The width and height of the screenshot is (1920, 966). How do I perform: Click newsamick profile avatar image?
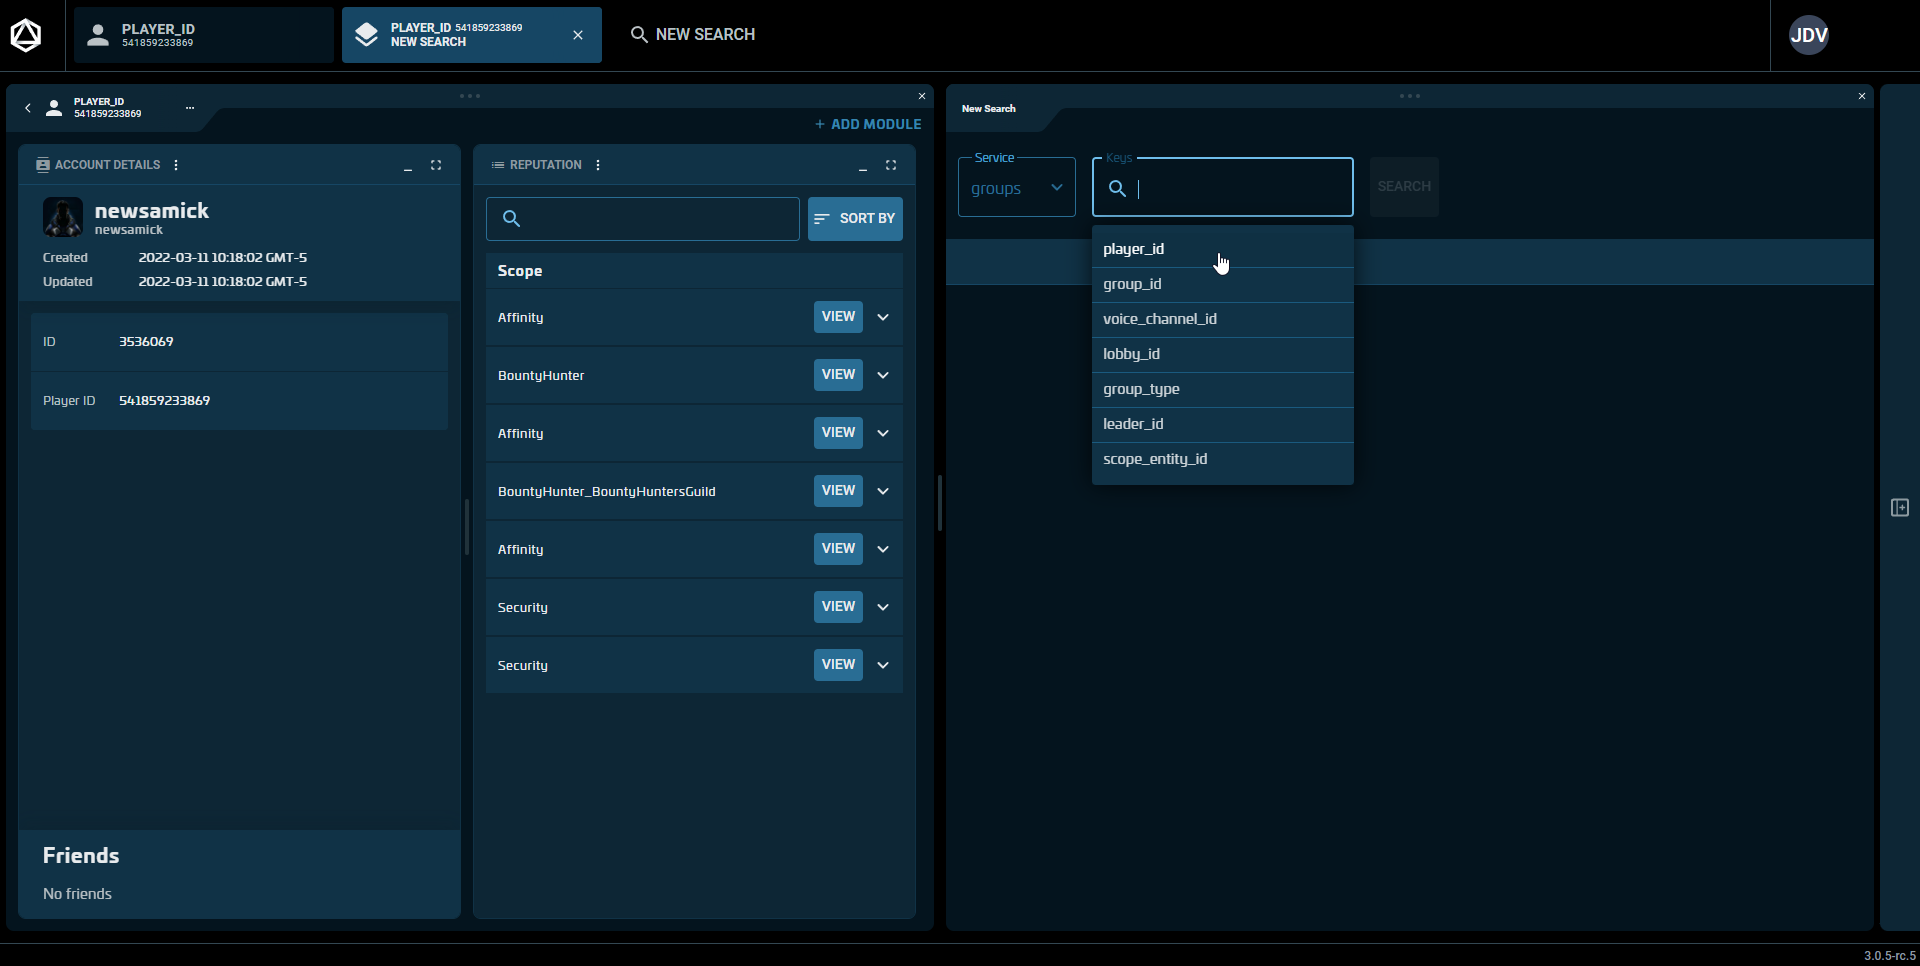pyautogui.click(x=63, y=217)
